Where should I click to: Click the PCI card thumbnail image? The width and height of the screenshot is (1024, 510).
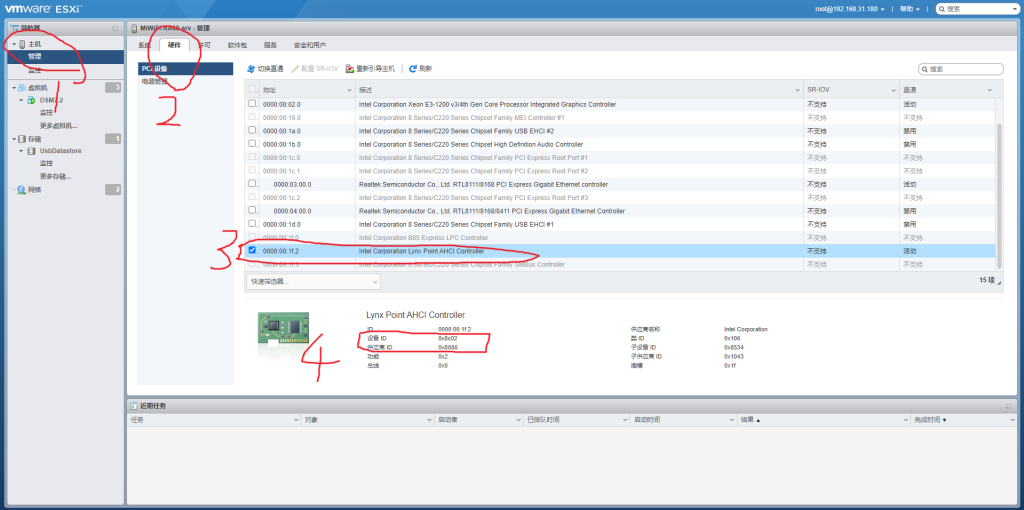(x=283, y=330)
